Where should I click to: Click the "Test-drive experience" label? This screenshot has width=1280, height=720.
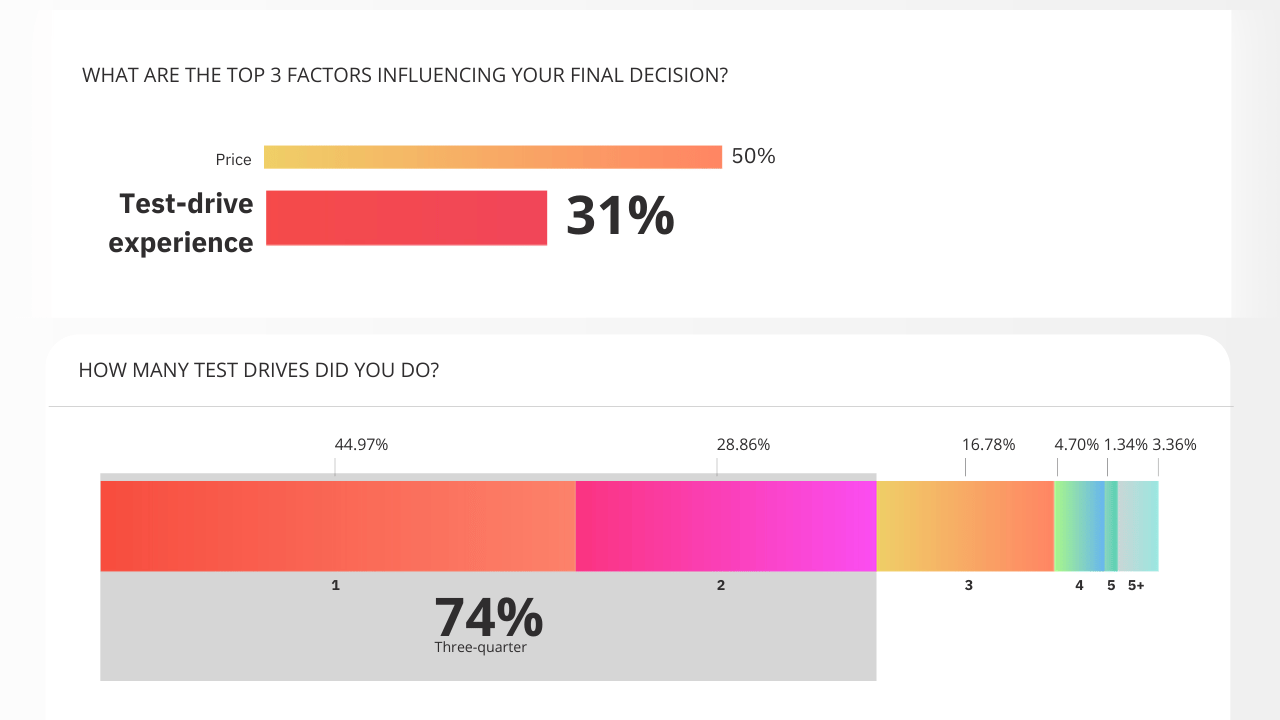click(181, 223)
